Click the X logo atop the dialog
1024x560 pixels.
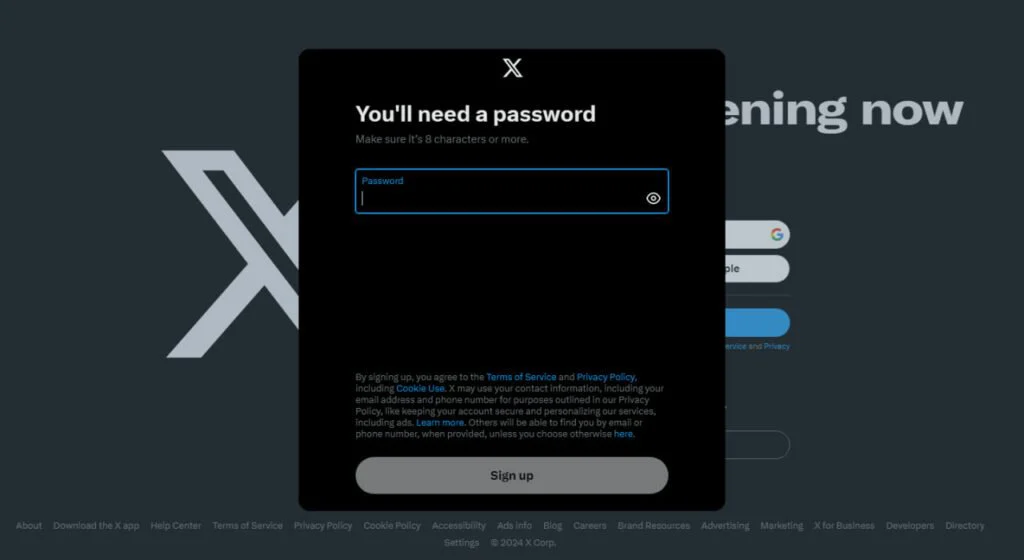click(513, 68)
